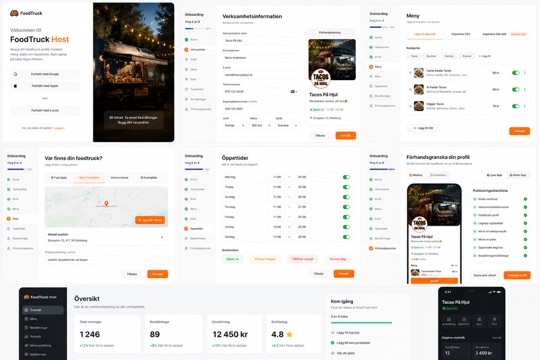
Task: Turn off the Söndag opening hours toggle
Action: (x=346, y=237)
